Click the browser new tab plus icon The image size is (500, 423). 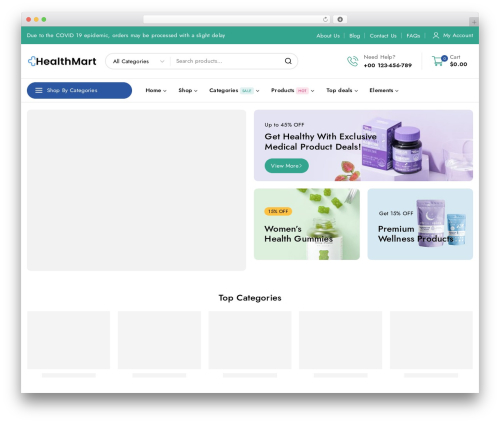pyautogui.click(x=474, y=22)
